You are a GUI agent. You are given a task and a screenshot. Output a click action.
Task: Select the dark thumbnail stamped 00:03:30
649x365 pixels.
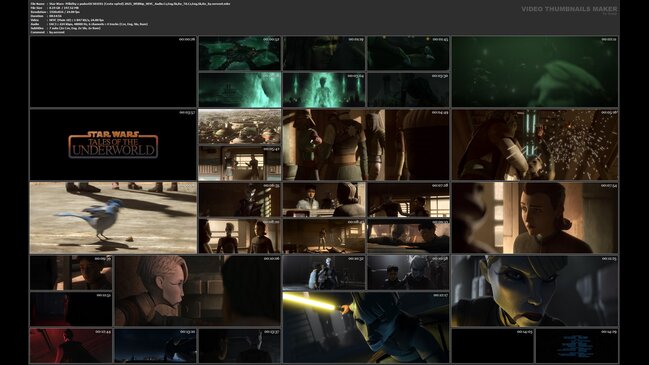click(x=409, y=90)
